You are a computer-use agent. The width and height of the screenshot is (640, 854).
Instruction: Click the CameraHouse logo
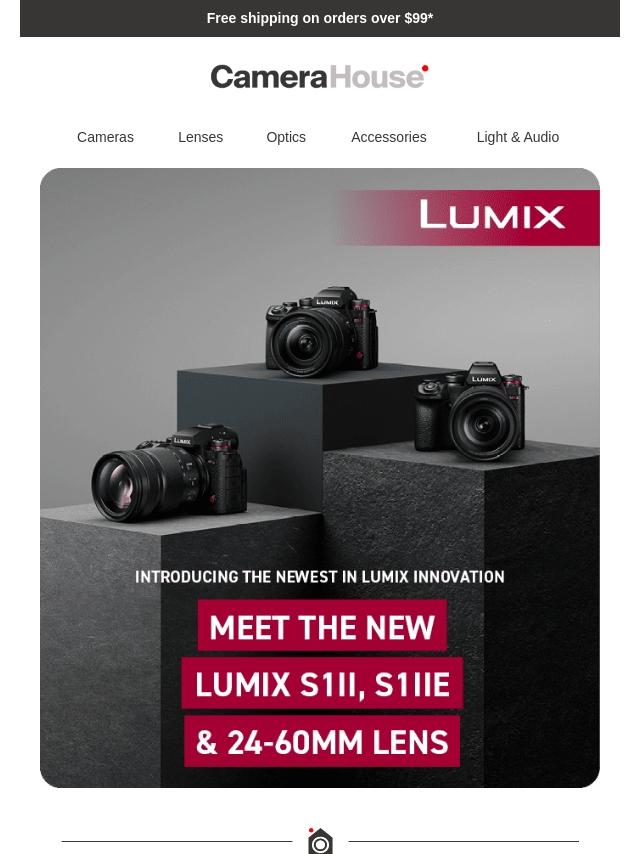click(319, 77)
